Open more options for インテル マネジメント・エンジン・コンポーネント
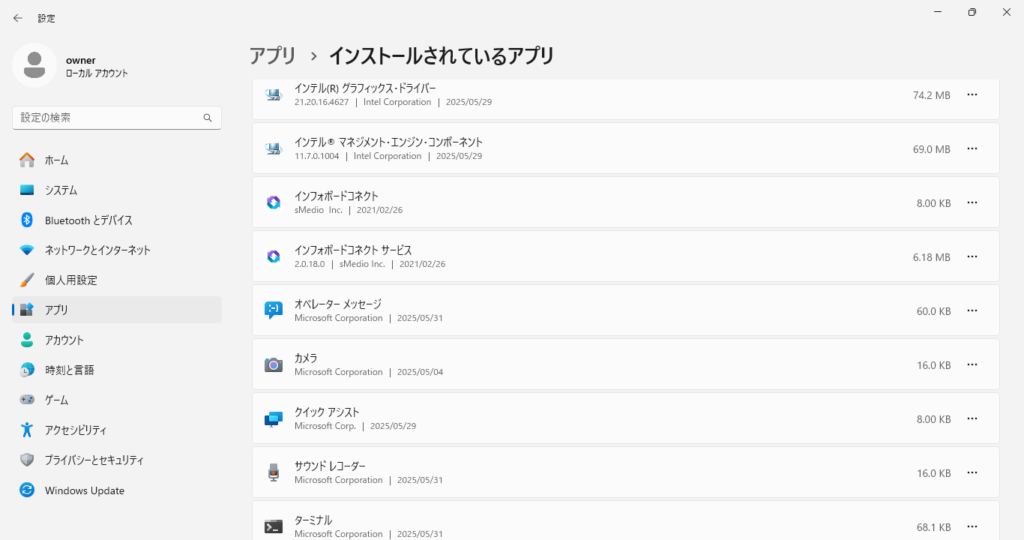Viewport: 1024px width, 540px height. coord(972,149)
